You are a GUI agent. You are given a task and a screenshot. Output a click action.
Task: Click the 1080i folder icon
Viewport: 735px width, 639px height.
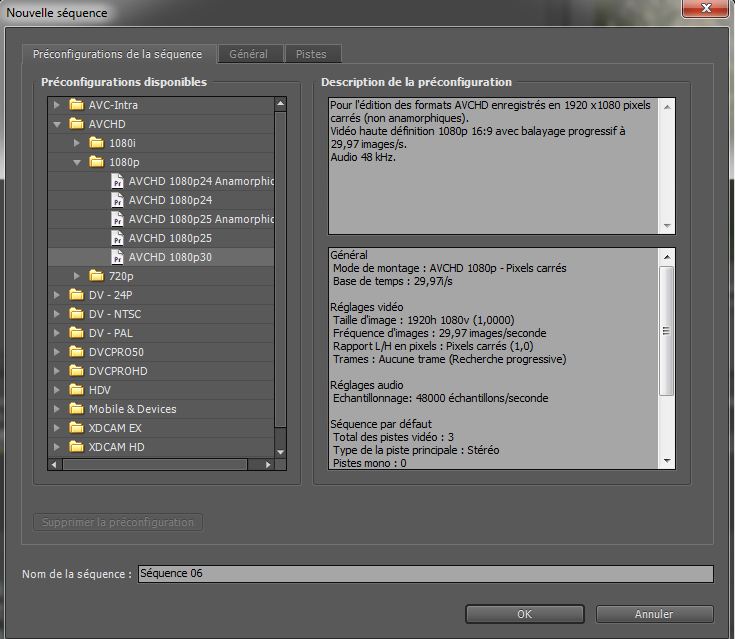point(96,143)
